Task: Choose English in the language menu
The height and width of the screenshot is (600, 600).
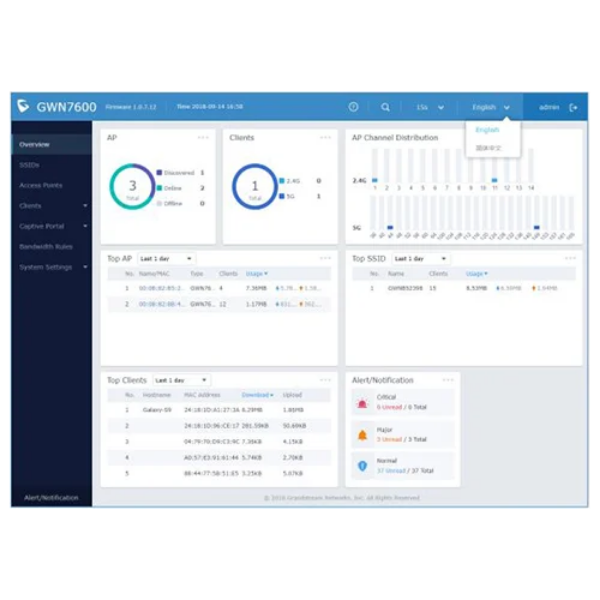Action: click(x=487, y=130)
